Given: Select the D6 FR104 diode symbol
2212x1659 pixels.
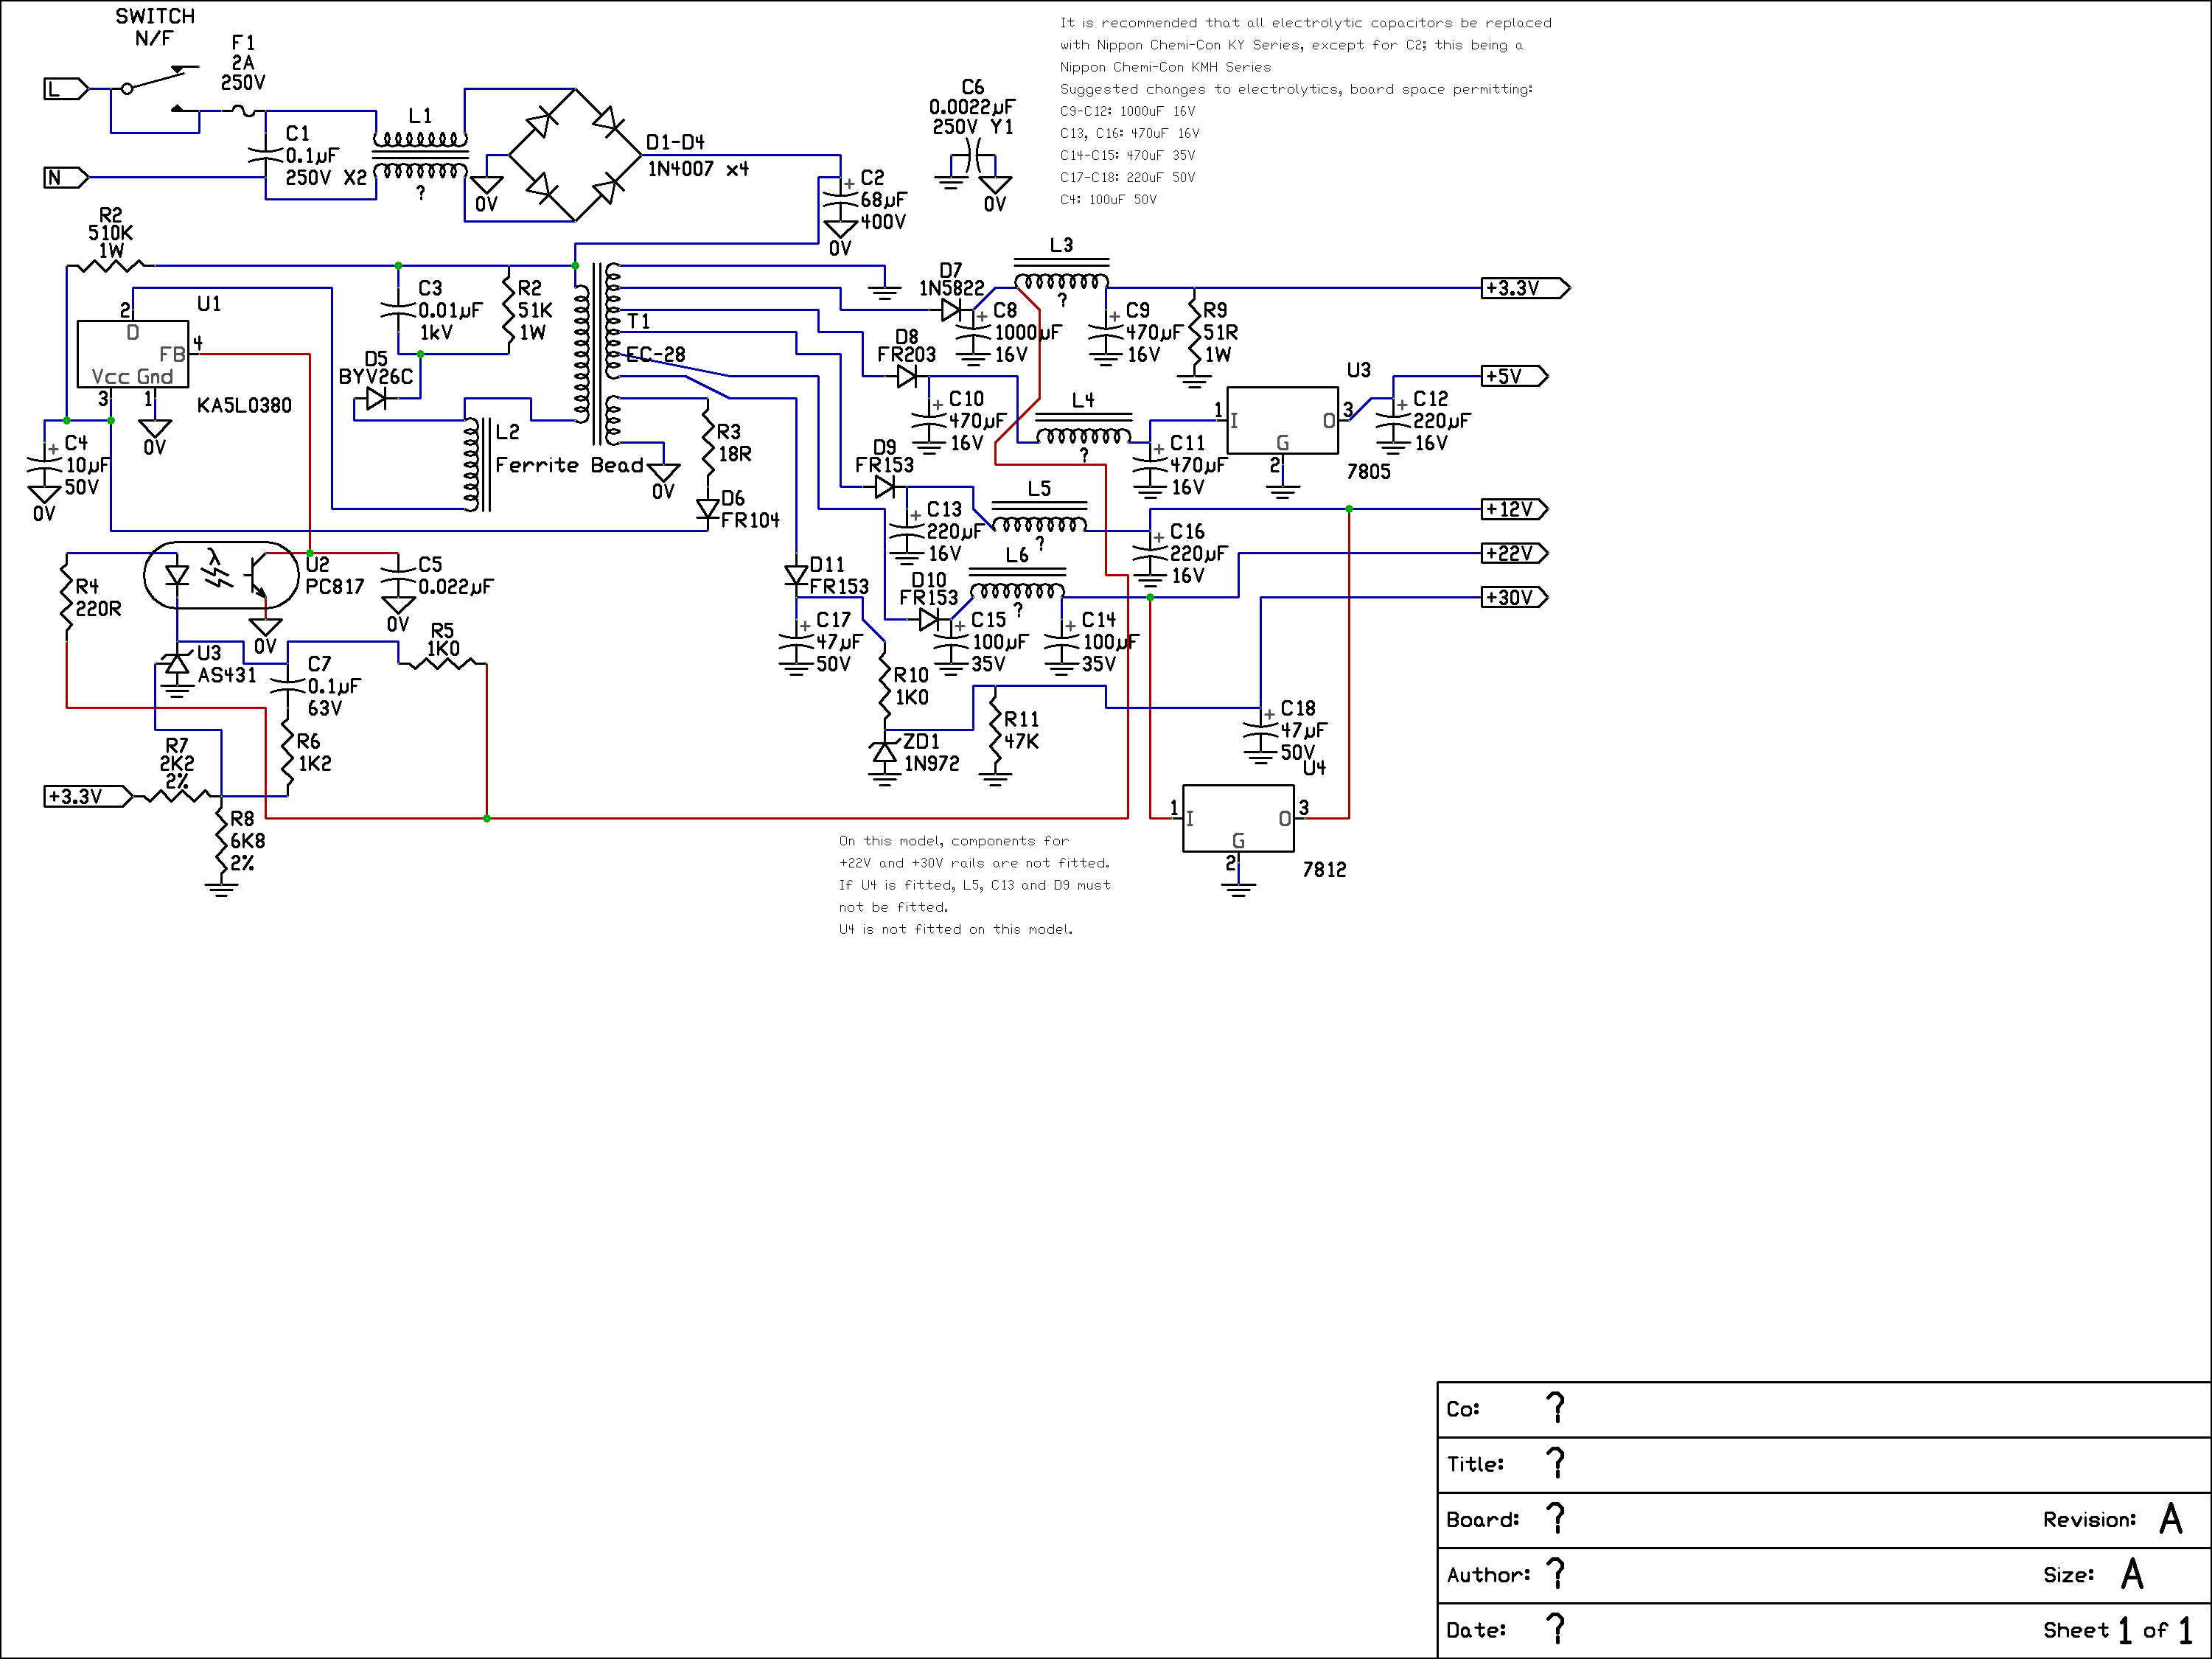Looking at the screenshot, I should (x=708, y=509).
